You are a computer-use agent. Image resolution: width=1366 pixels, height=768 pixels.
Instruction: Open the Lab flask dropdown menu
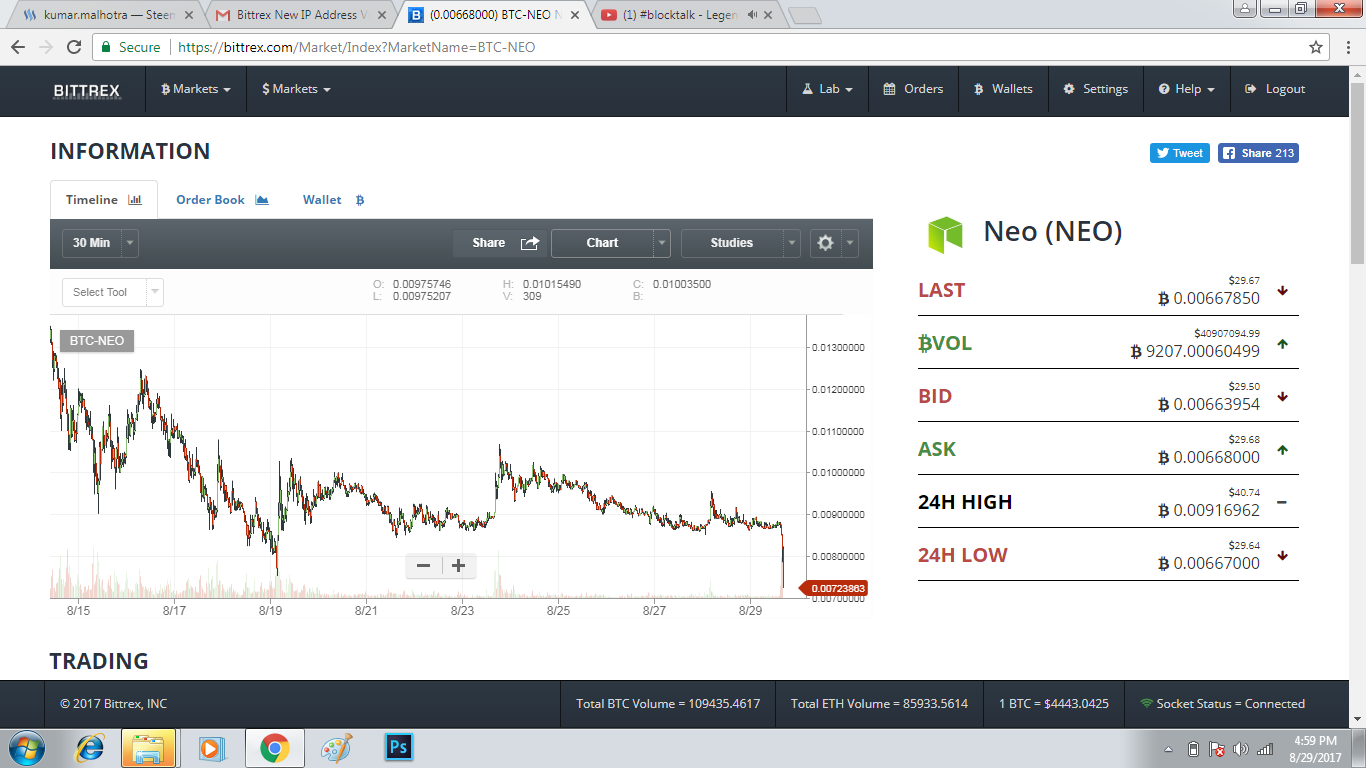(x=828, y=89)
